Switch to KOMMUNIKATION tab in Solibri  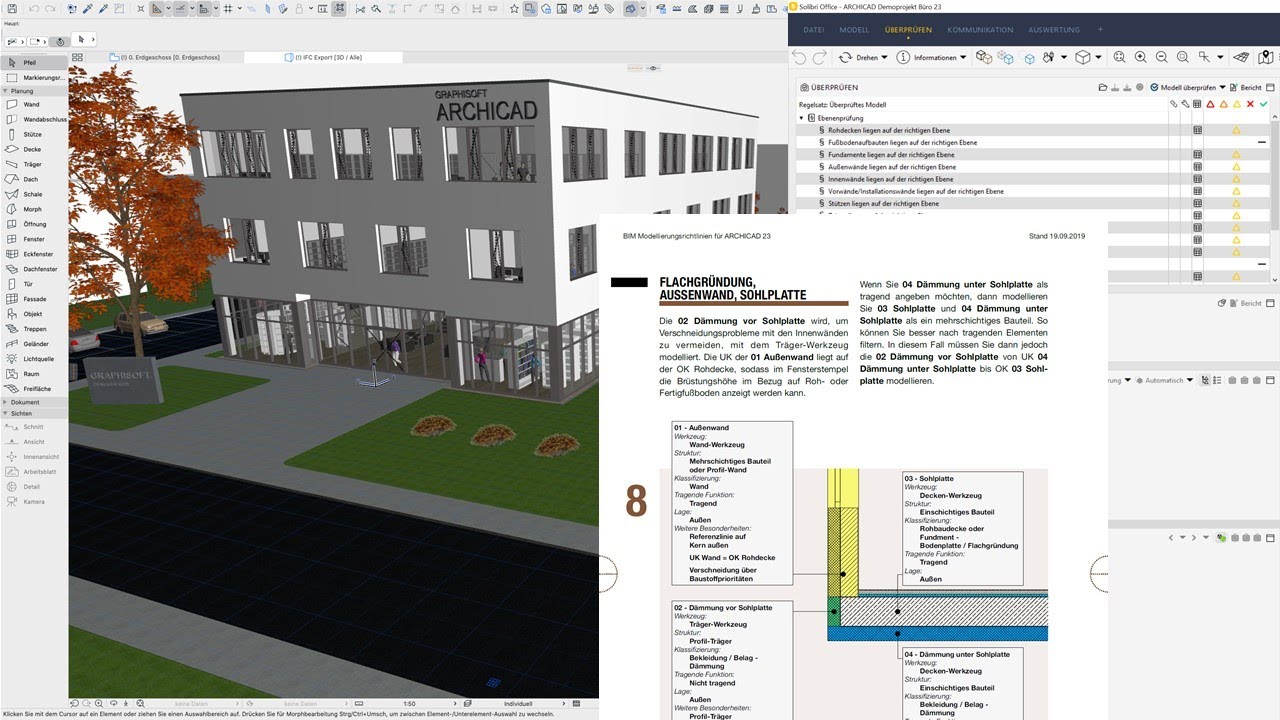[x=980, y=30]
